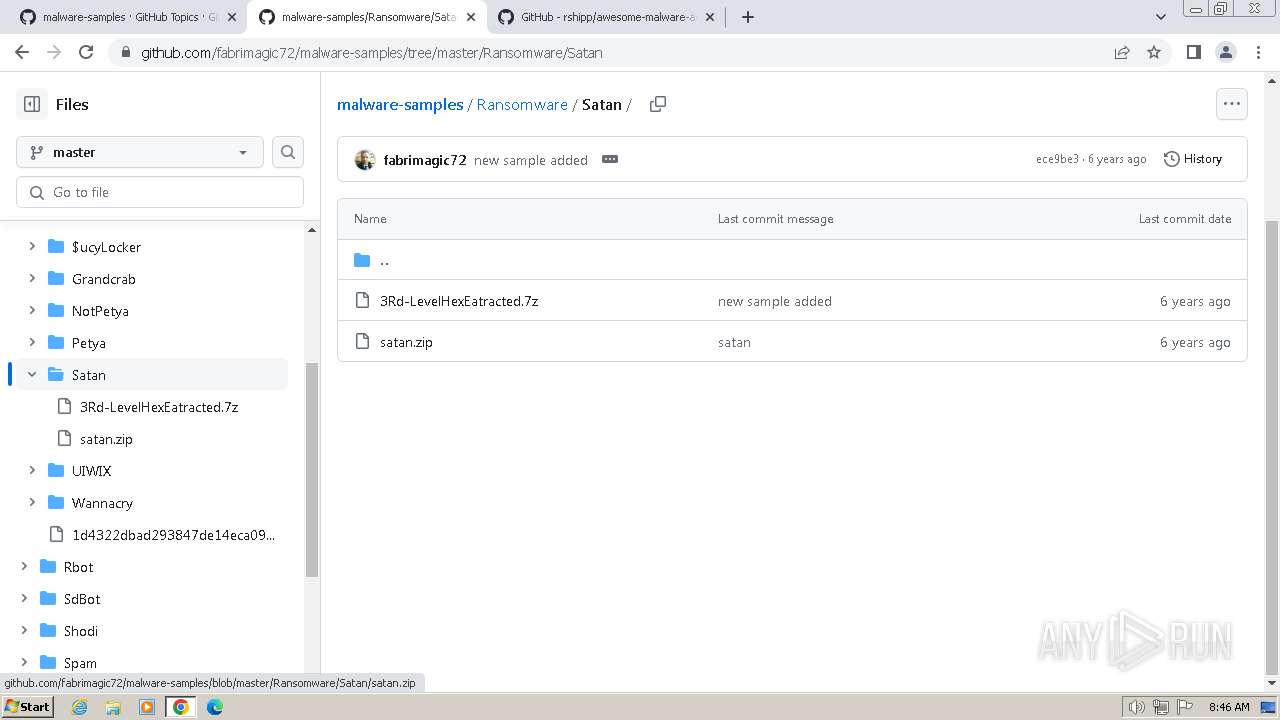This screenshot has width=1280, height=720.
Task: Open 3Rd-LevelHexEatracted.7z in the file list
Action: 459,301
